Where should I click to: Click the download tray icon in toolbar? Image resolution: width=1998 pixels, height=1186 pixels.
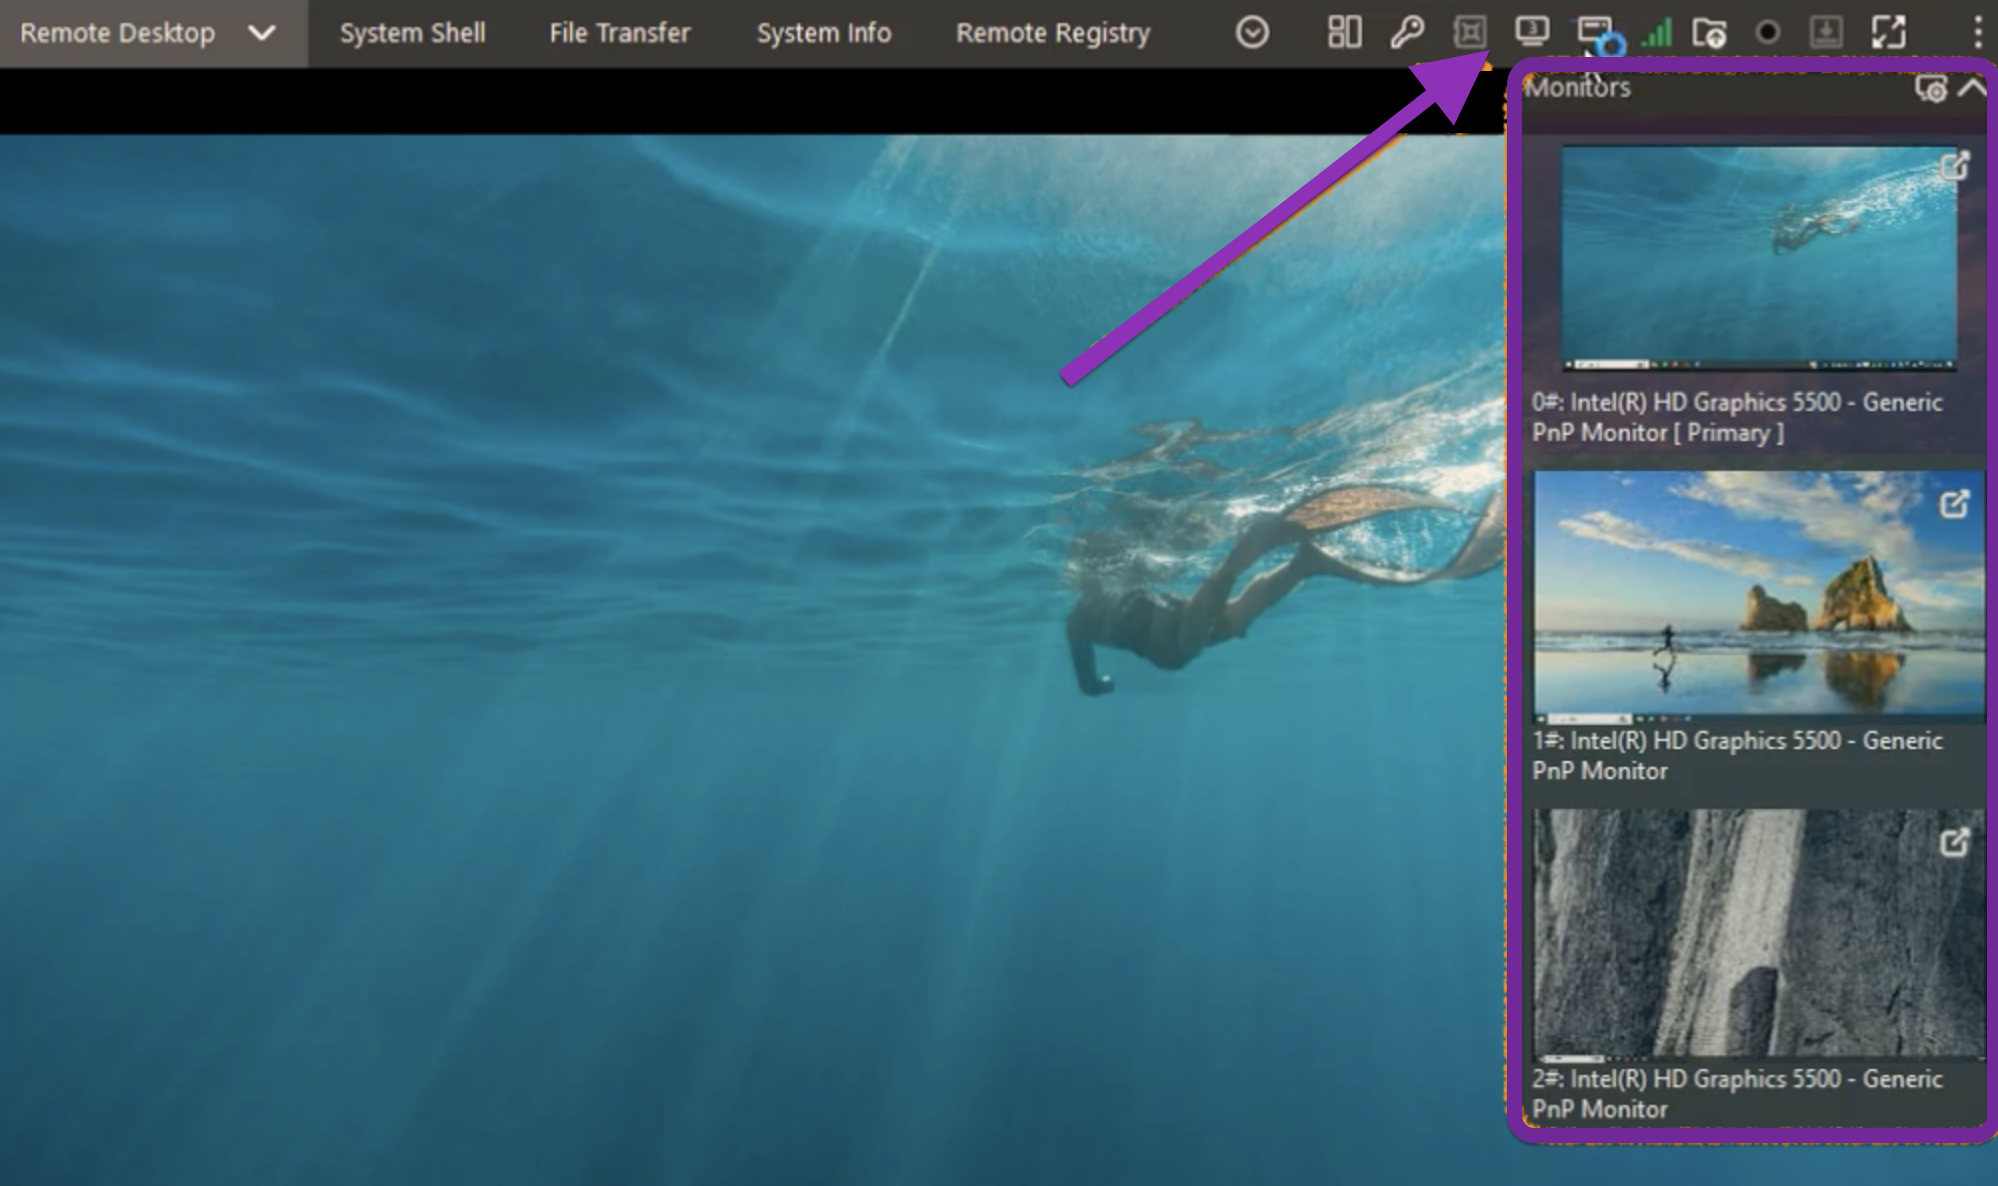pos(1826,32)
